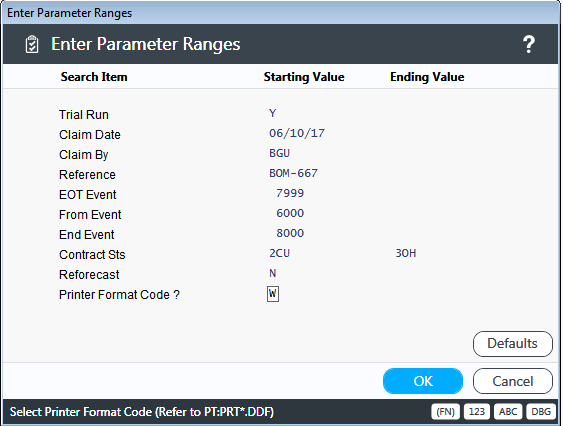Screen dimensions: 563x426
Task: Restore values with the Defaults button
Action: click(x=513, y=344)
